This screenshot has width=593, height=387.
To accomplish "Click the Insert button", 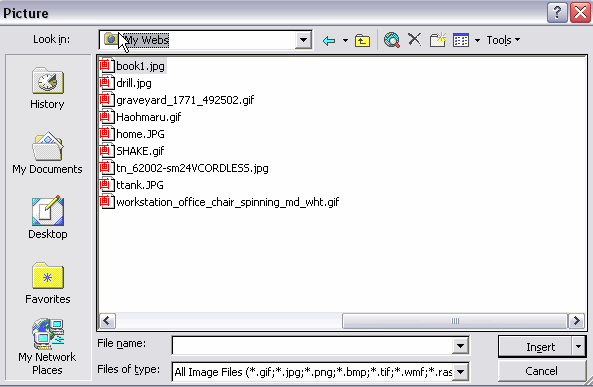I will [x=536, y=347].
